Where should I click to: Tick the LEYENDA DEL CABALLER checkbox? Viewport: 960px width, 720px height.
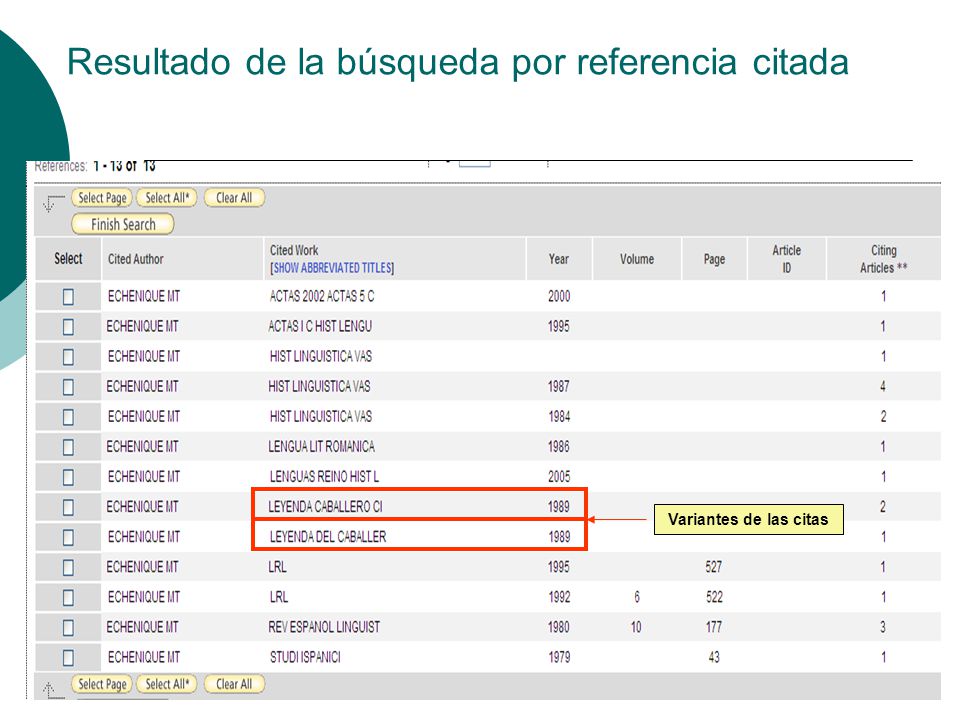pyautogui.click(x=68, y=537)
